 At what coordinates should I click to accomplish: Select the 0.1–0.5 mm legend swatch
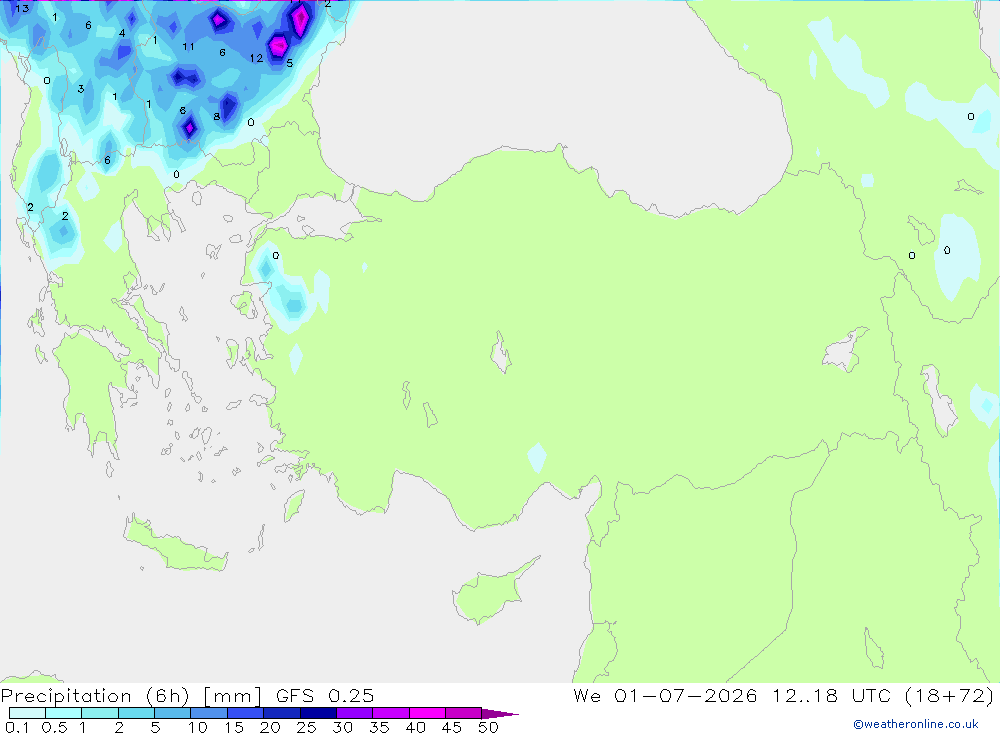coord(27,713)
